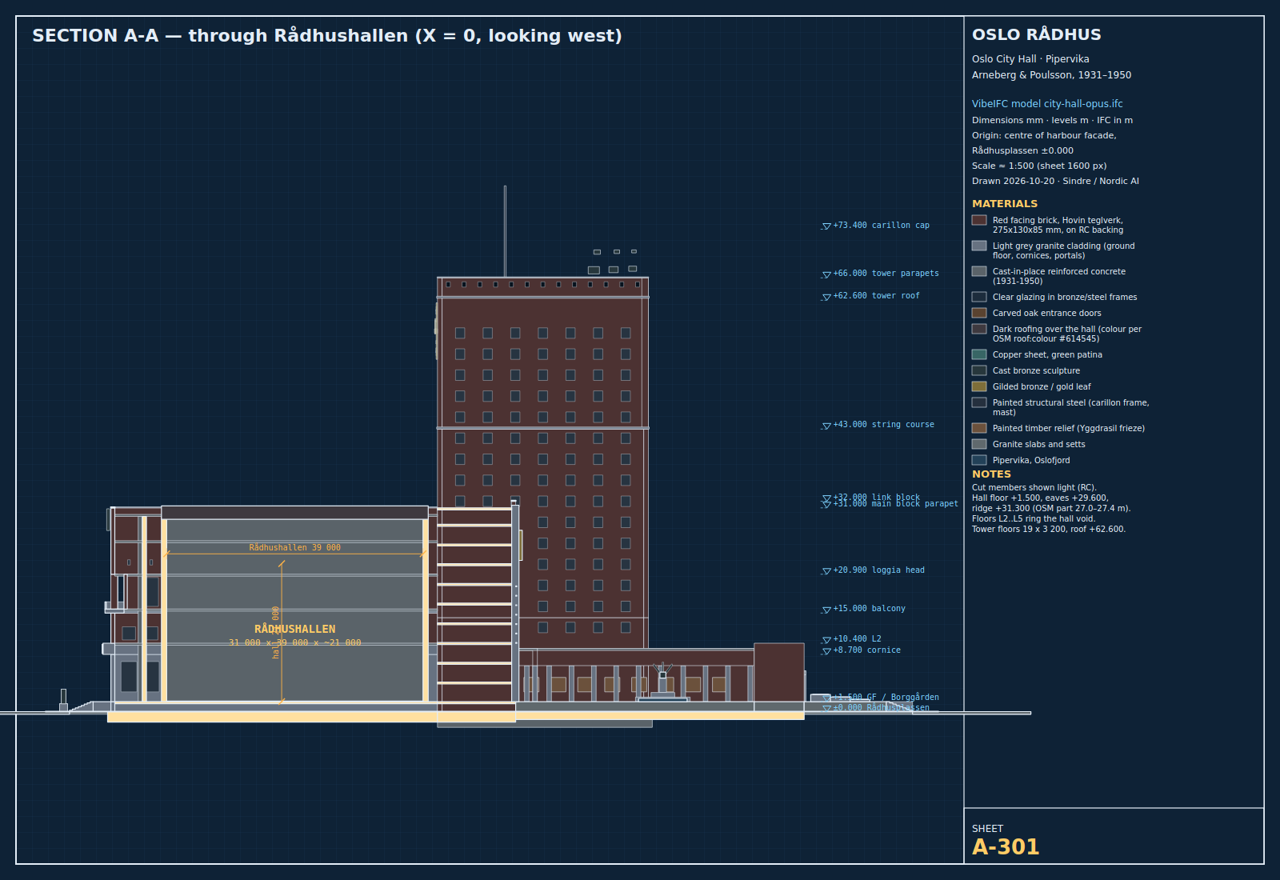Viewport: 1280px width, 880px height.
Task: Select the Dimensions mm · levels m line
Action: tap(1052, 120)
